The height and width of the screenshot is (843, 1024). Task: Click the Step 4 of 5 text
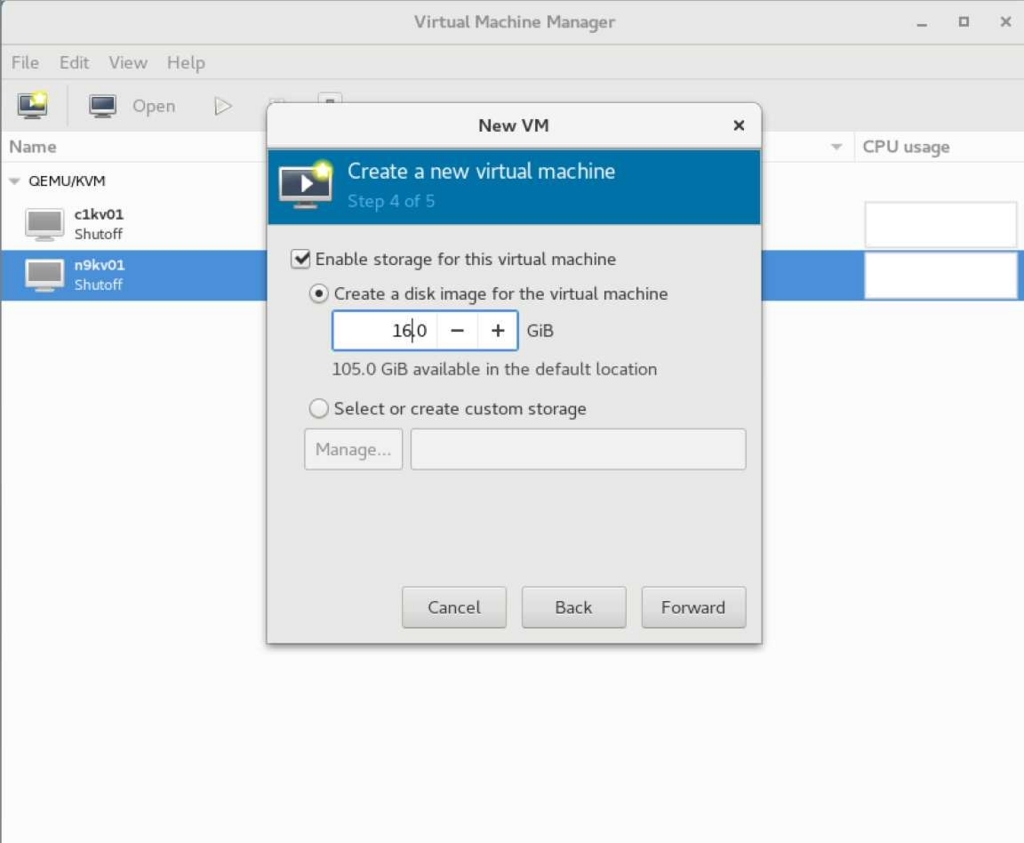(x=391, y=201)
